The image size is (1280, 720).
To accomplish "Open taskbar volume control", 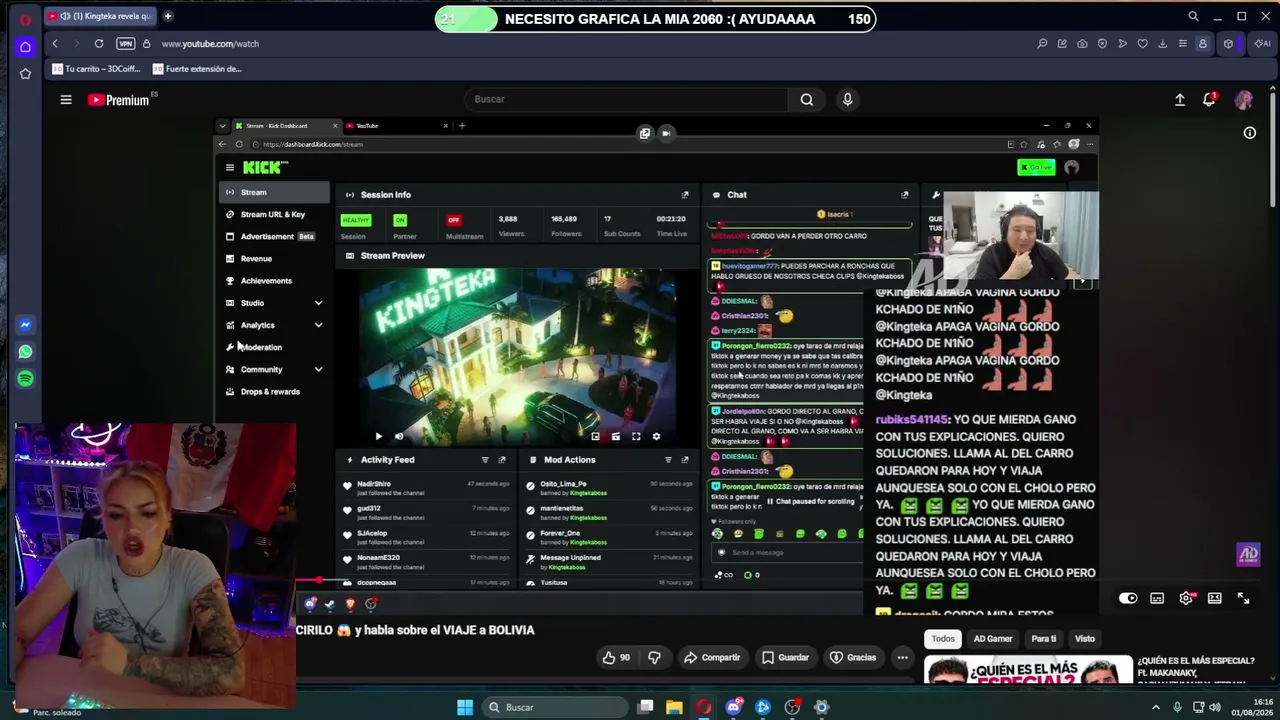I will coord(1216,707).
